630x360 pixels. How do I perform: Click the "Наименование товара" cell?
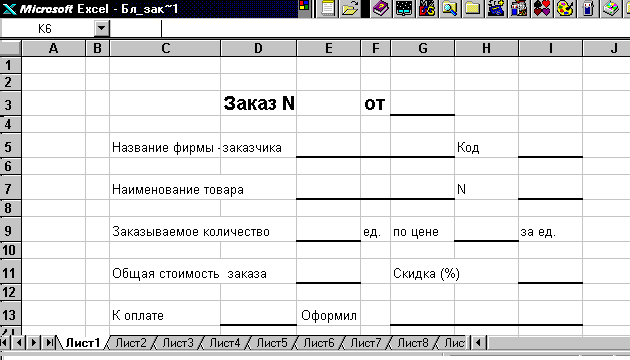pos(165,187)
